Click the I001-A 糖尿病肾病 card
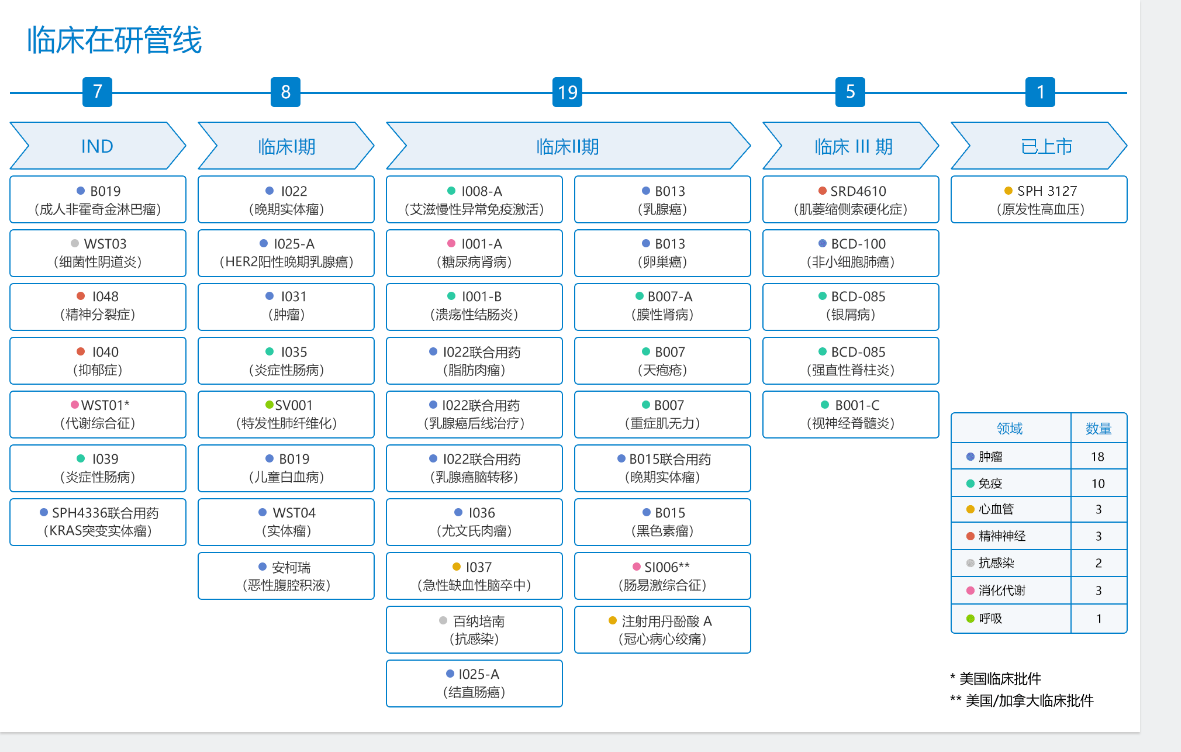The width and height of the screenshot is (1181, 752). [475, 253]
